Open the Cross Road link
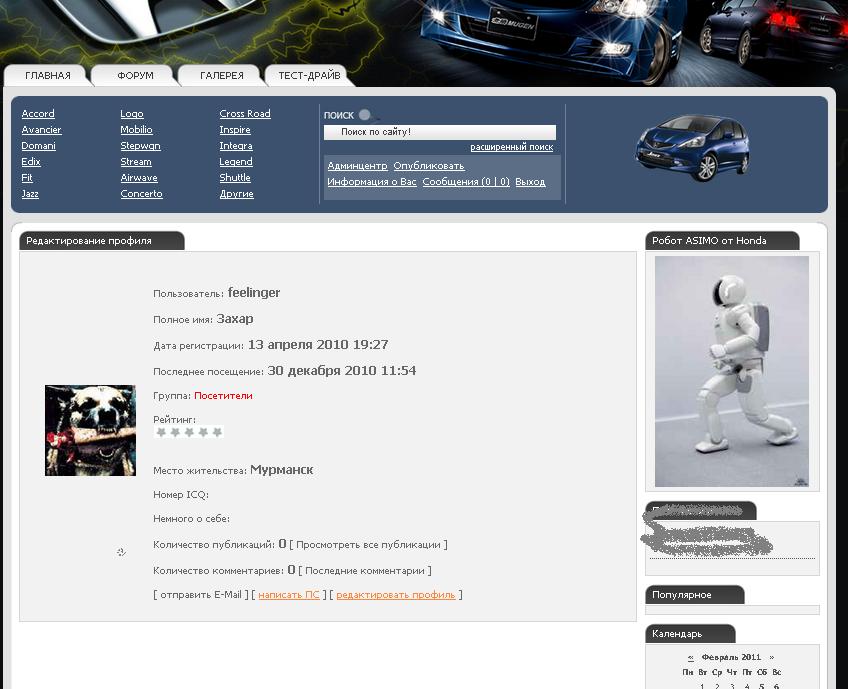The width and height of the screenshot is (848, 689). [245, 114]
